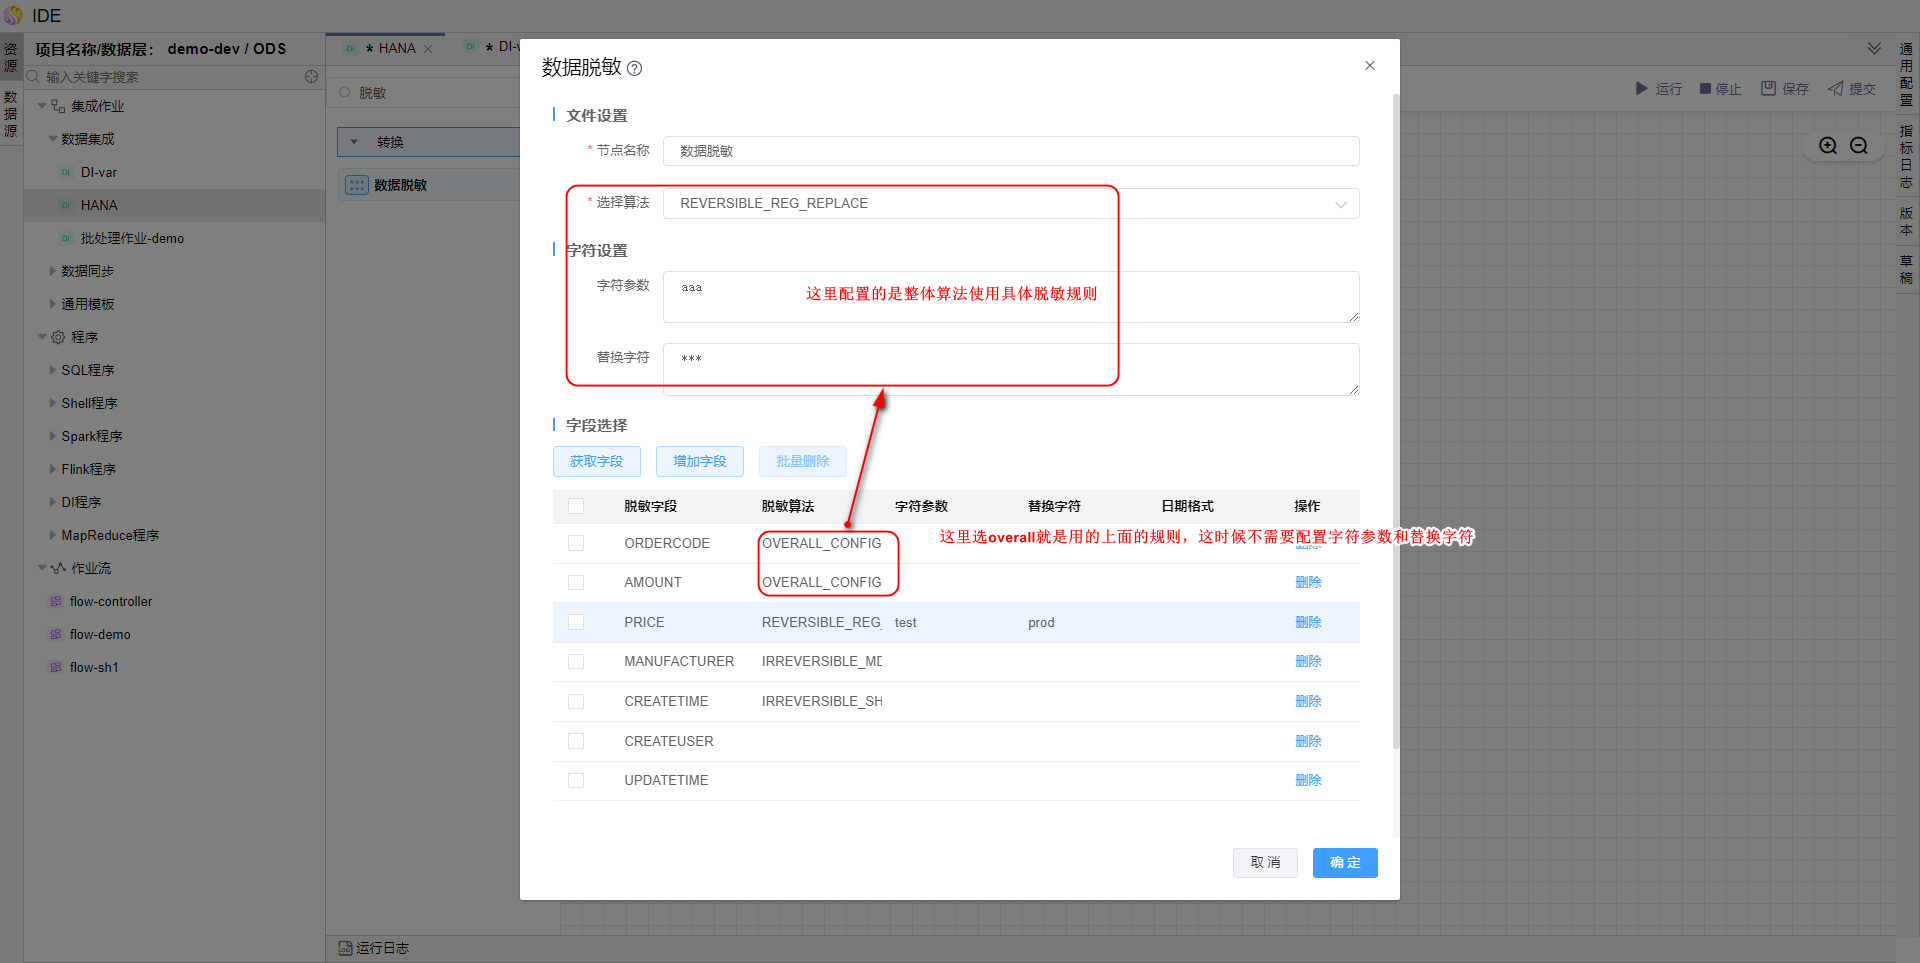
Task: Click the locate icon in search bar
Action: tap(311, 77)
